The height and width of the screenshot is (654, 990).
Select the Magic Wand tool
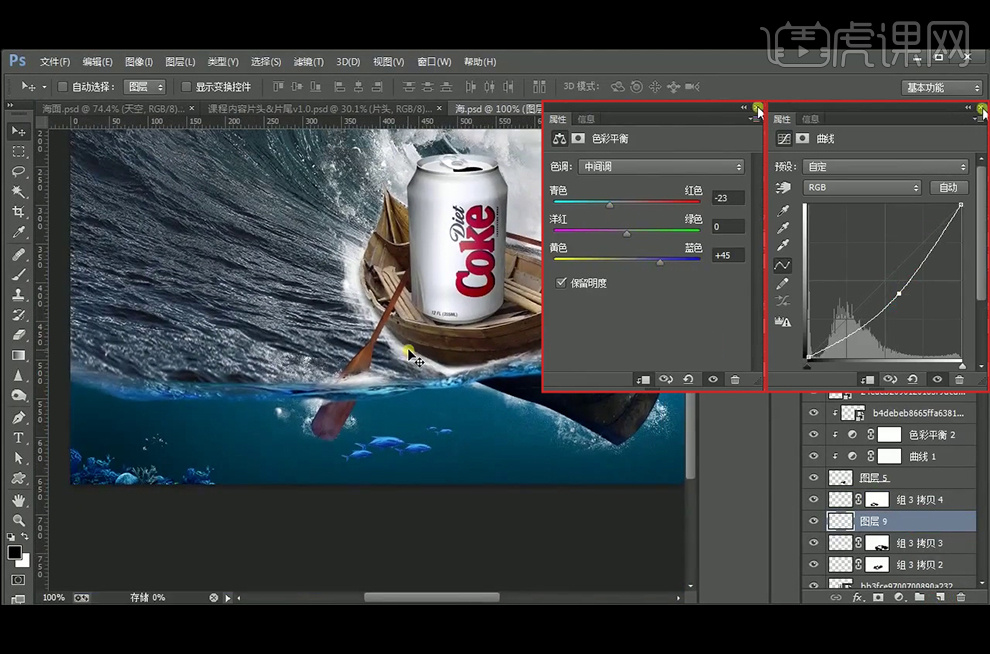(x=18, y=191)
